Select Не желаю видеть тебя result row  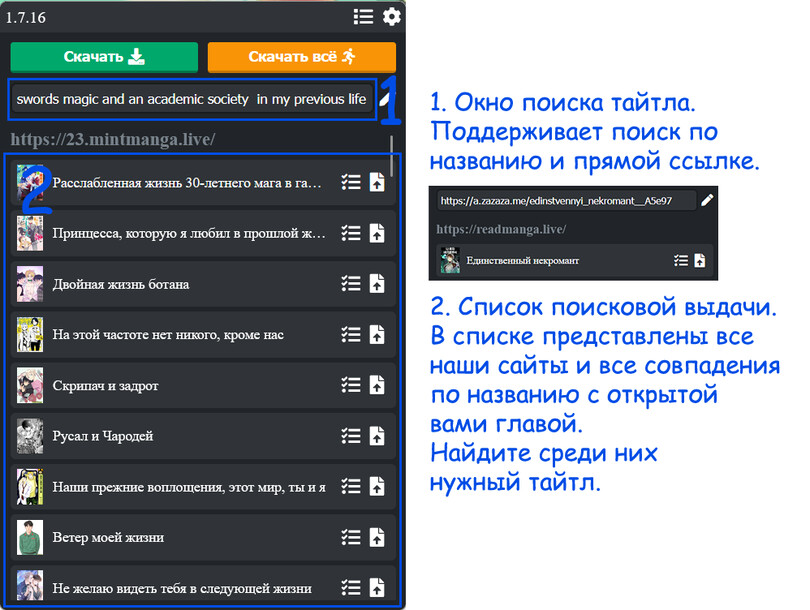[182, 588]
